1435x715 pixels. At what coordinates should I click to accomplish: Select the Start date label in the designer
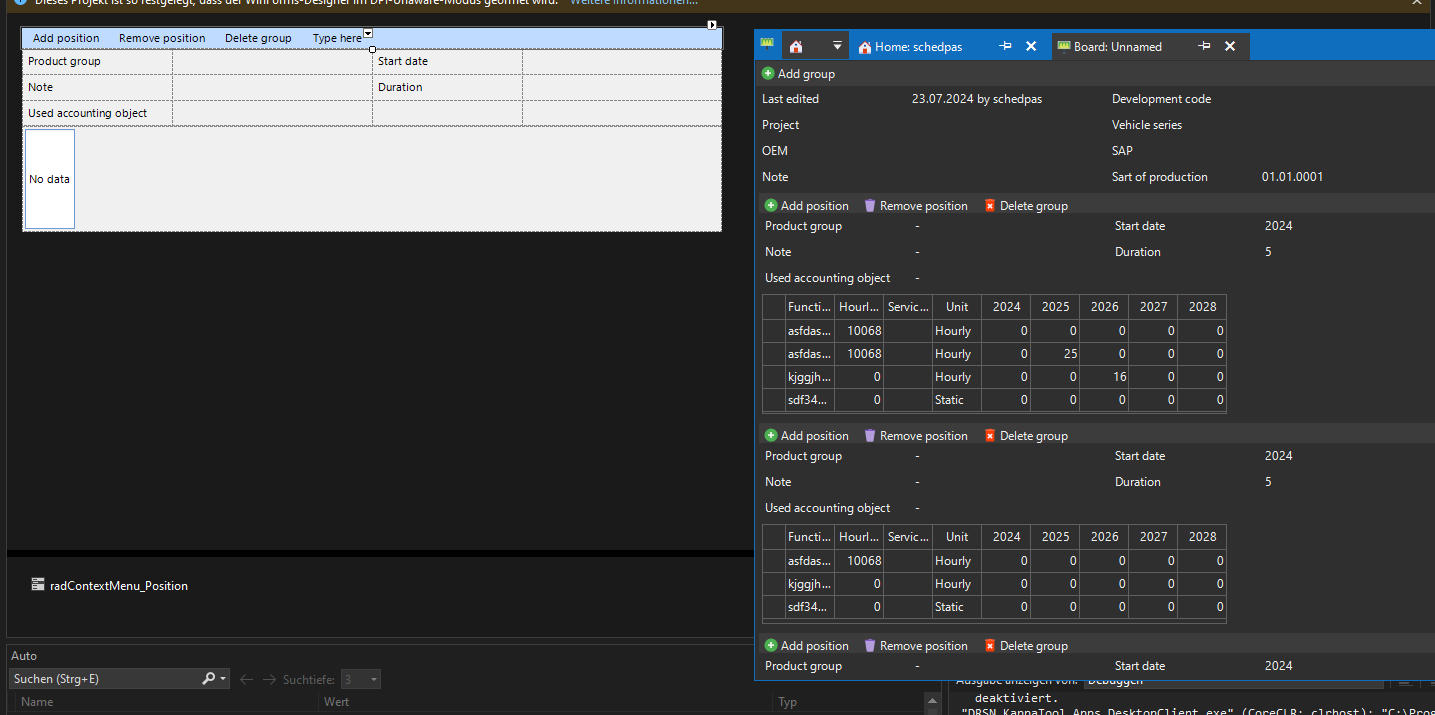[403, 61]
